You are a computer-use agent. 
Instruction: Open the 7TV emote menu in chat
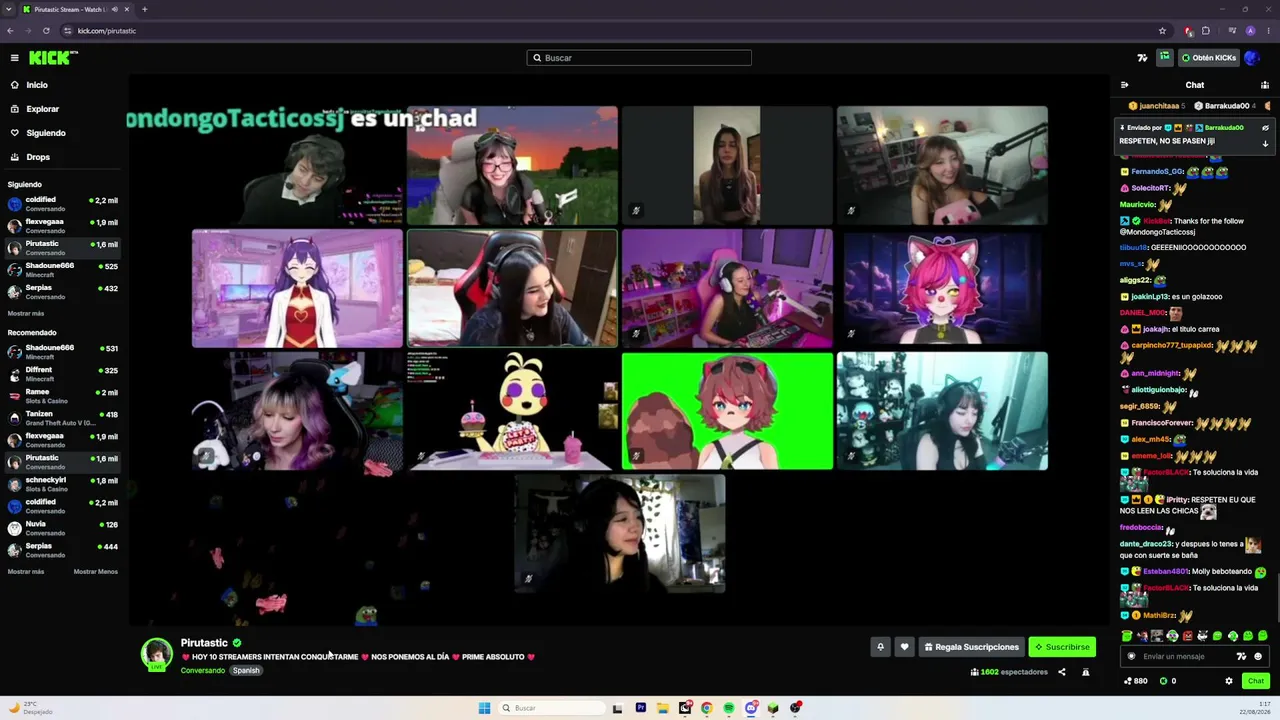(x=1241, y=656)
